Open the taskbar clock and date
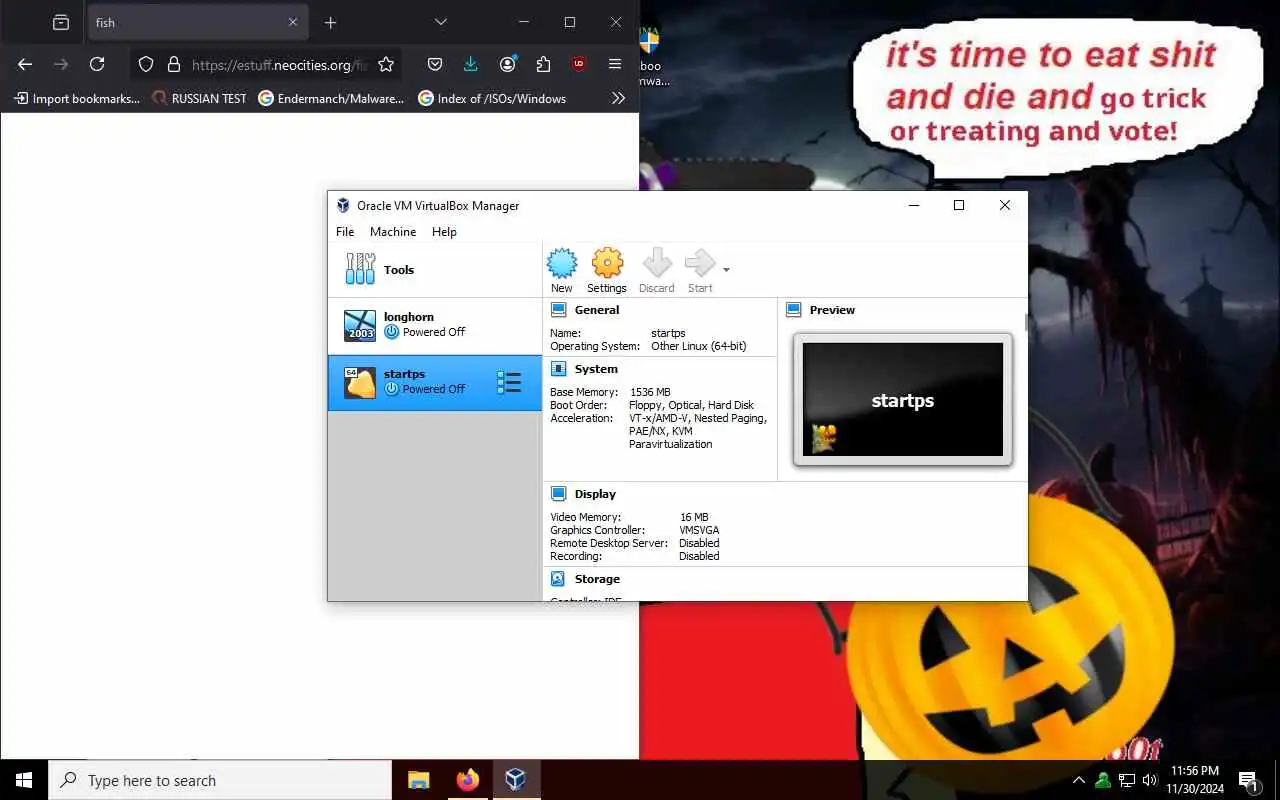 coord(1194,780)
